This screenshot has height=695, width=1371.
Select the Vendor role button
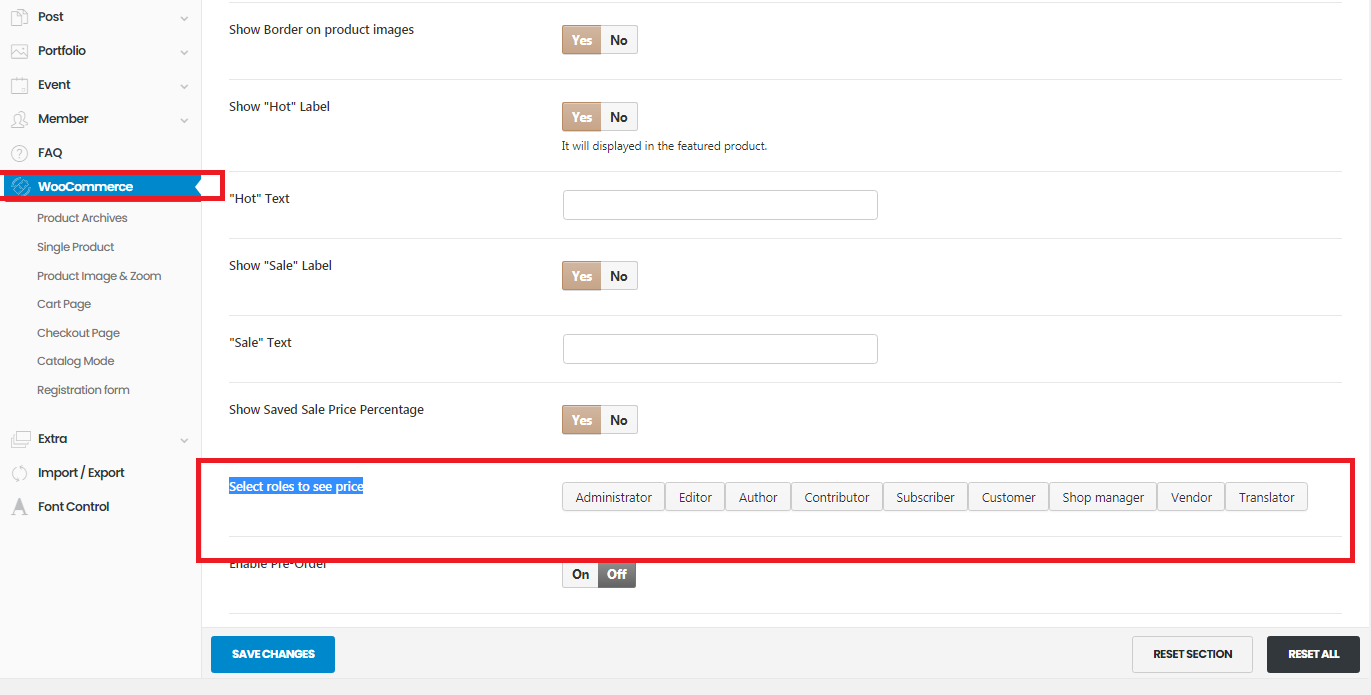(1191, 497)
